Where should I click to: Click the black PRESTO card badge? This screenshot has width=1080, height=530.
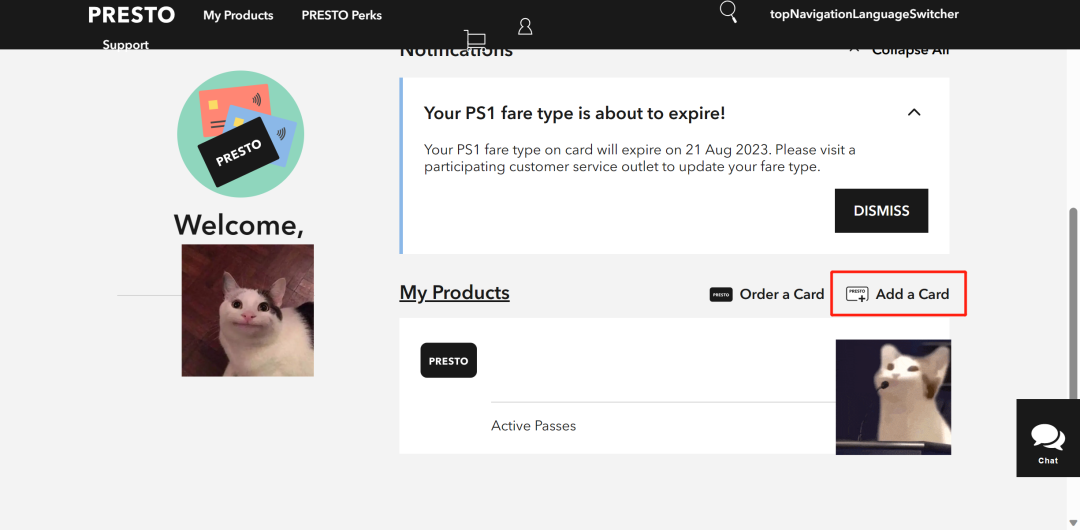pyautogui.click(x=448, y=361)
